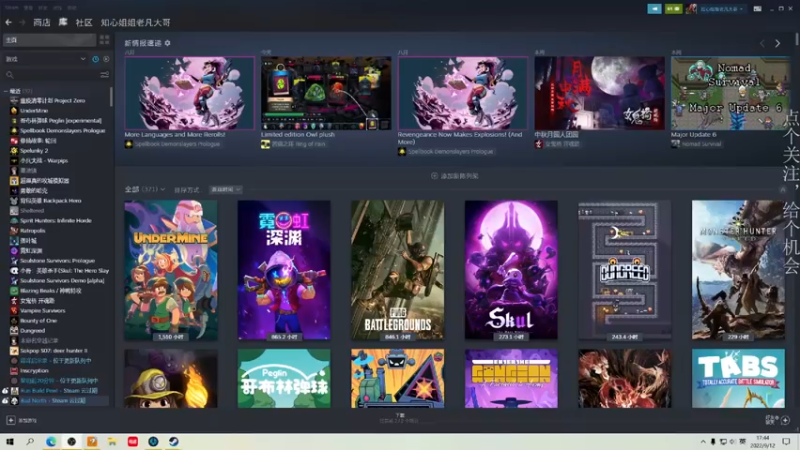Go forward with the right navigation arrow

22,22
